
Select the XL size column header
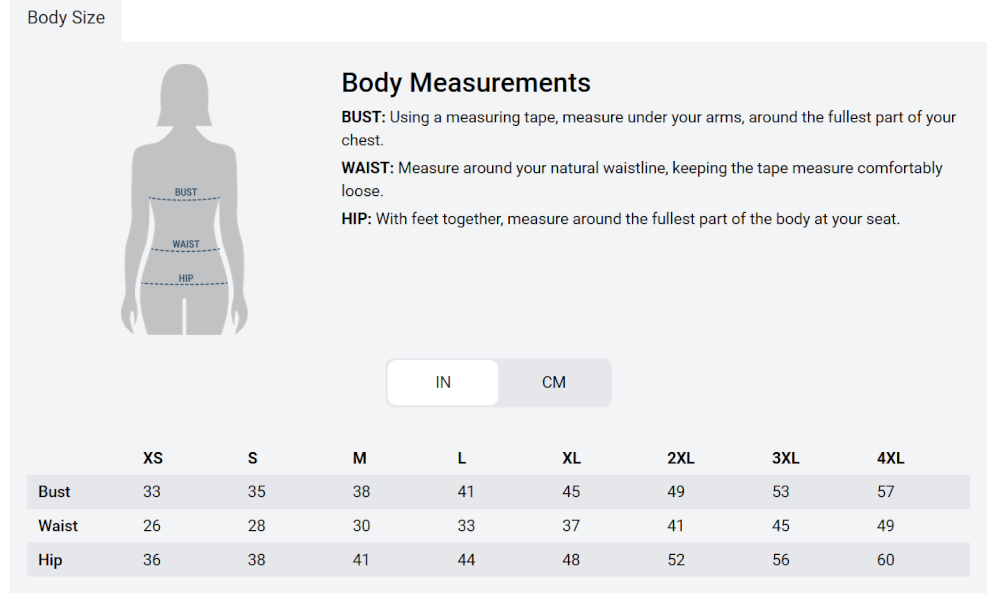click(571, 458)
